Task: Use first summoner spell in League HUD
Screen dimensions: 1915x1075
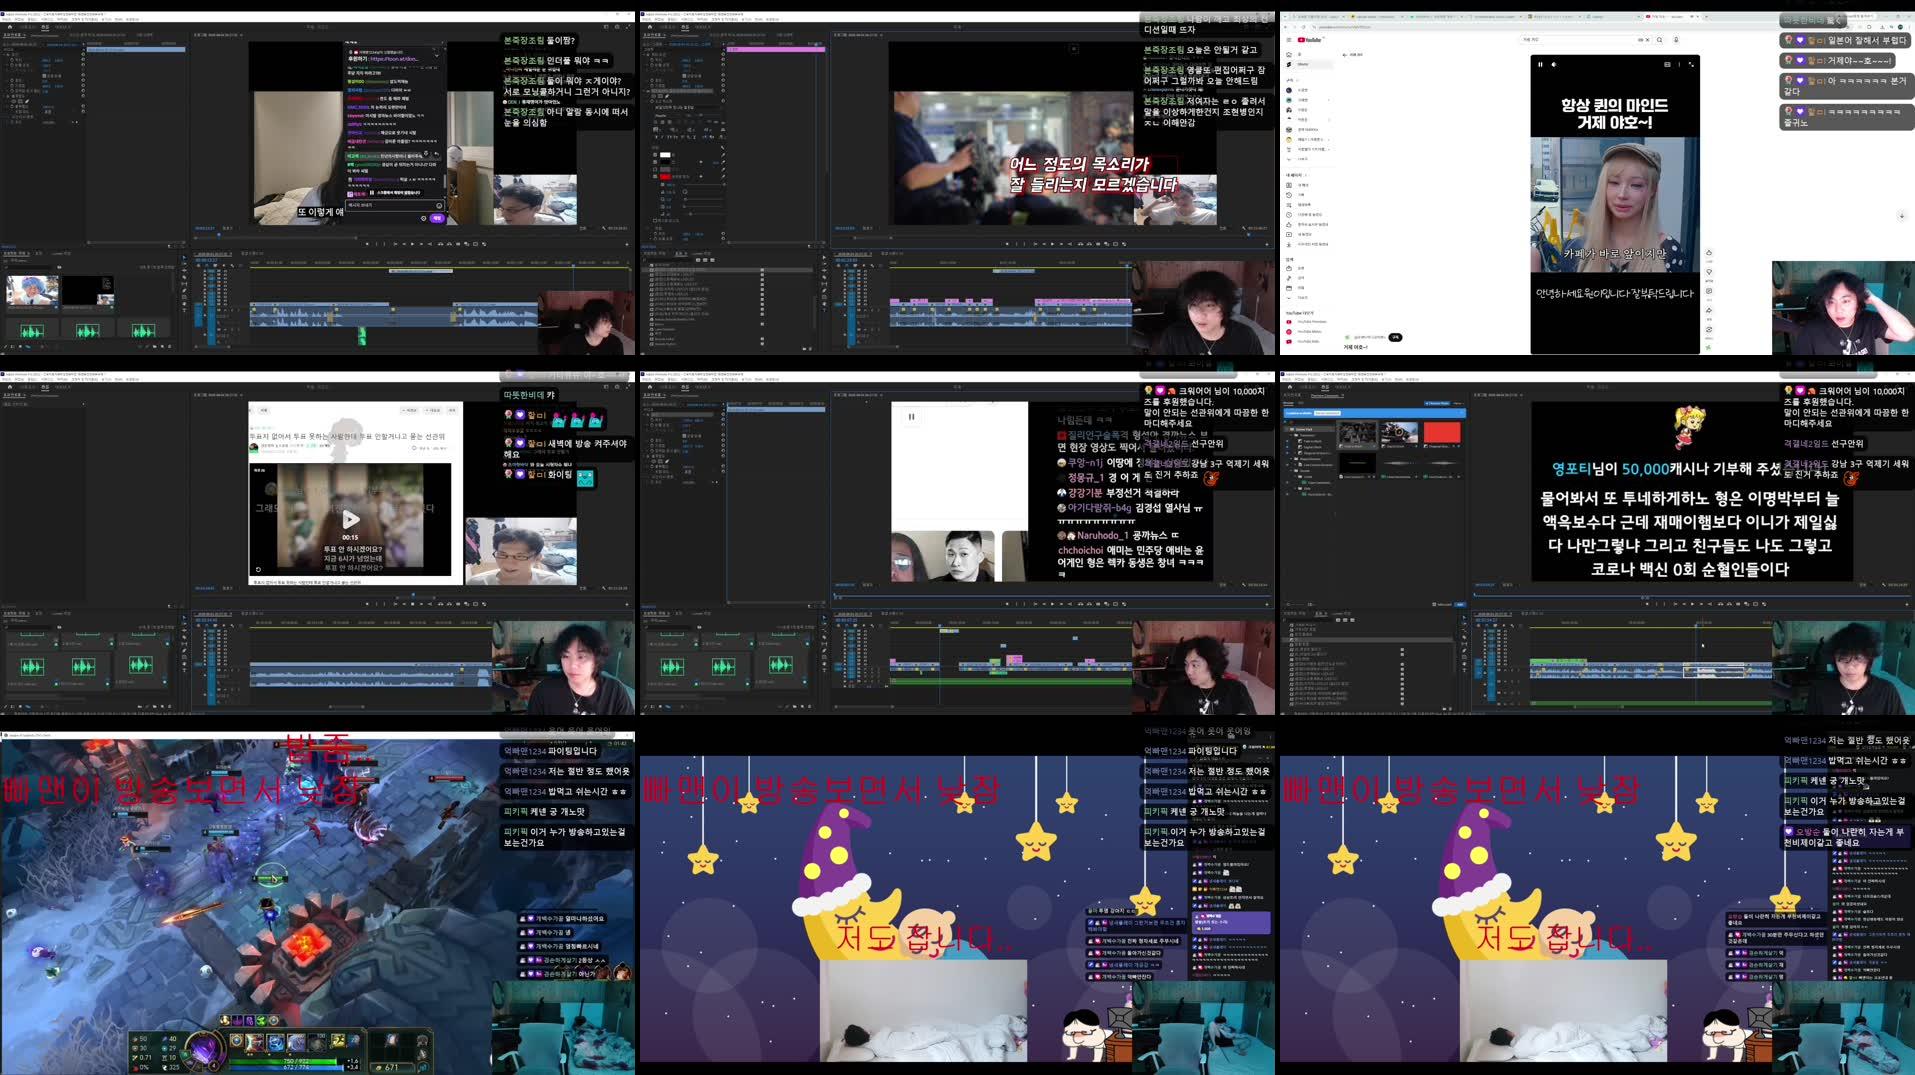Action: [338, 1041]
